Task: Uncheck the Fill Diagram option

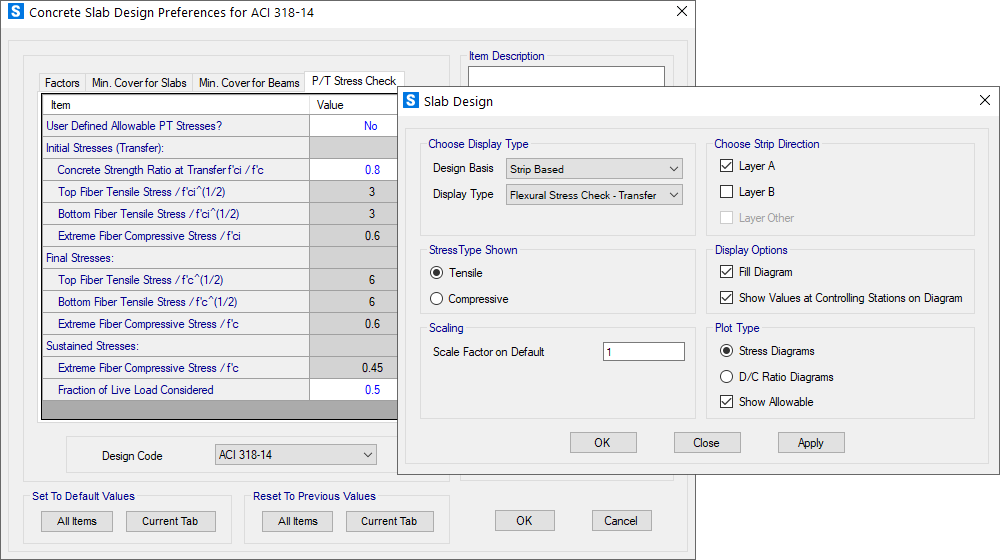Action: (727, 272)
